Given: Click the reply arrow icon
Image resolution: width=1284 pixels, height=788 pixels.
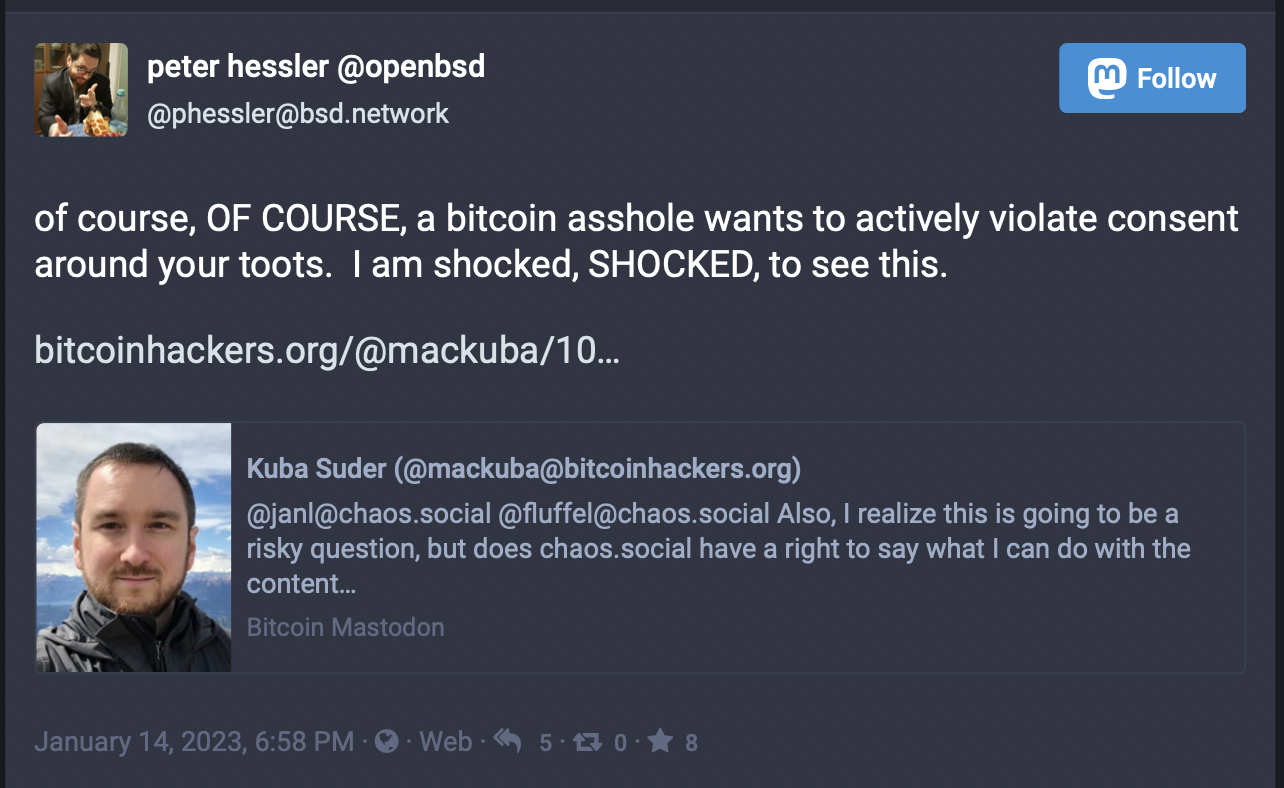Looking at the screenshot, I should click(x=508, y=741).
